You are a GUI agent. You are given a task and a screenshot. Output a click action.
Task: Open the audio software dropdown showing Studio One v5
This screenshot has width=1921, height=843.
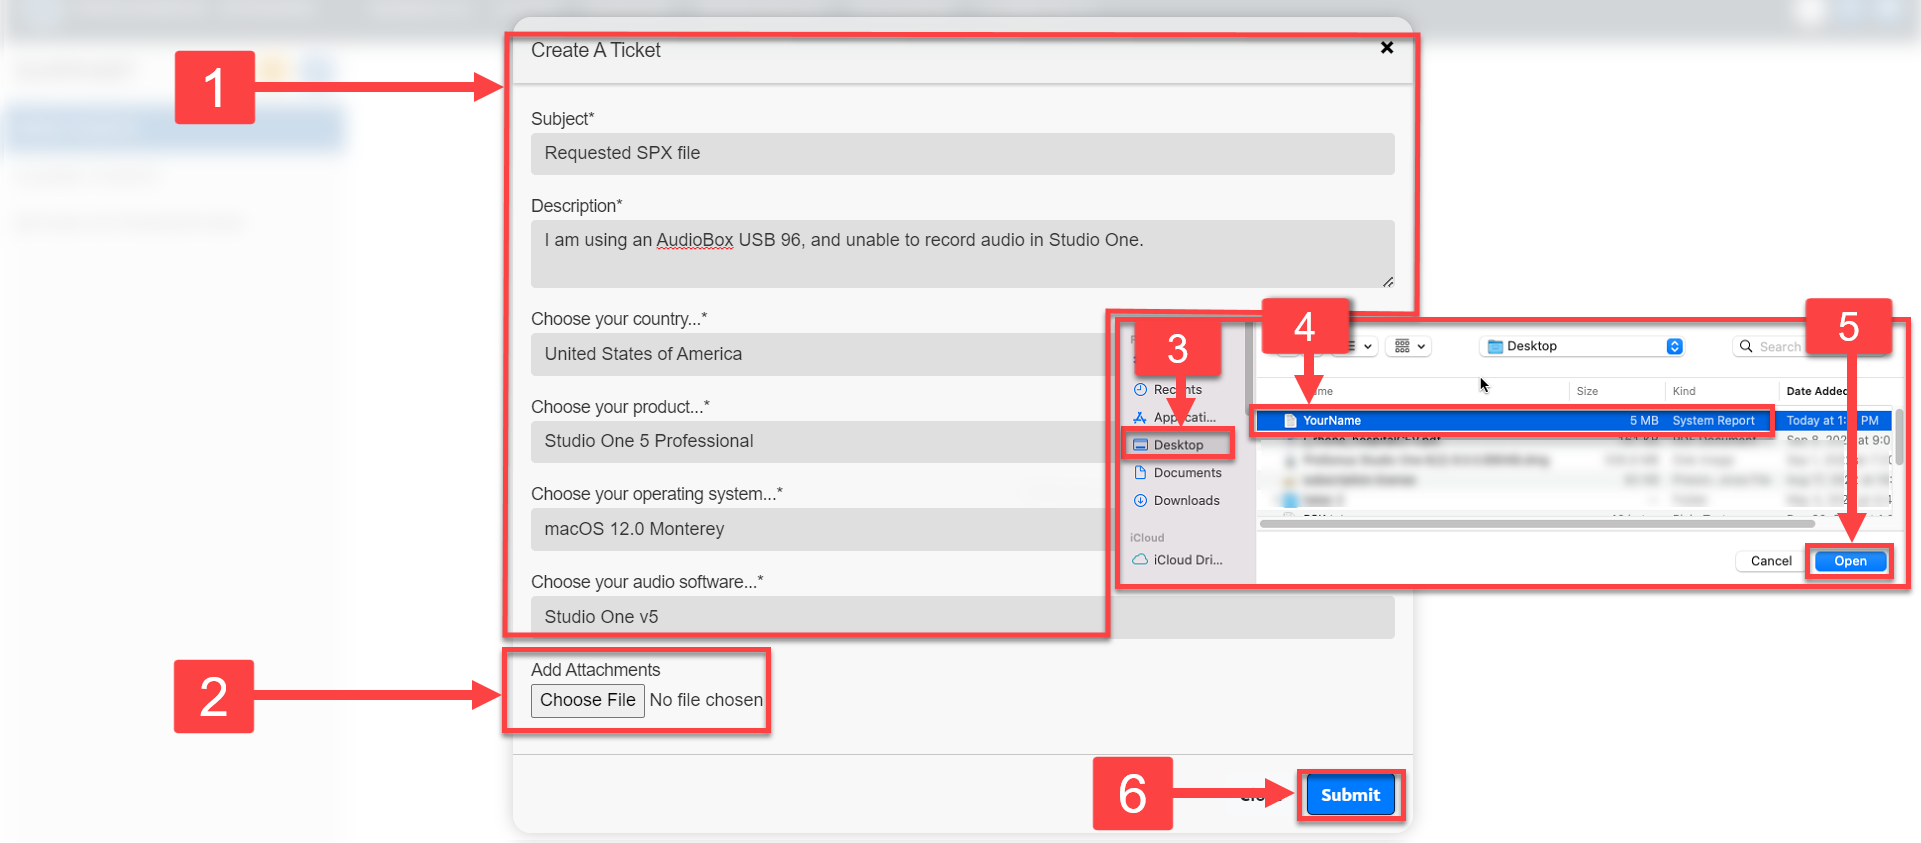(x=962, y=617)
